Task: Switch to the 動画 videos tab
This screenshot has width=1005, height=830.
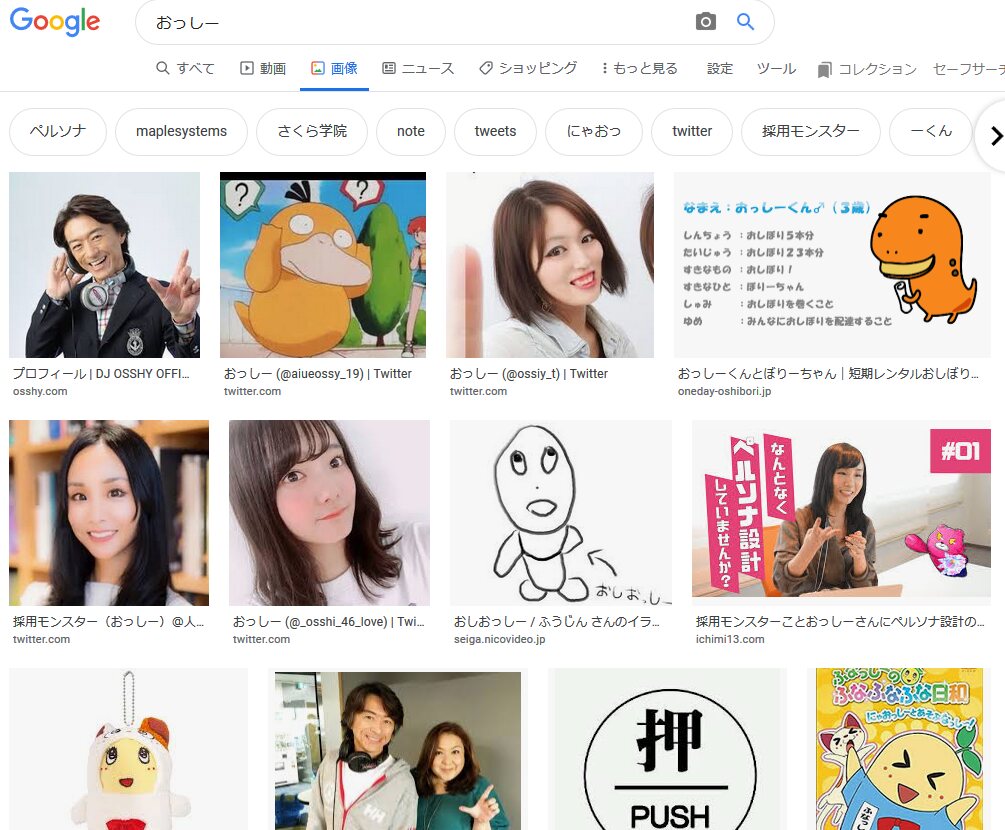Action: pos(263,68)
